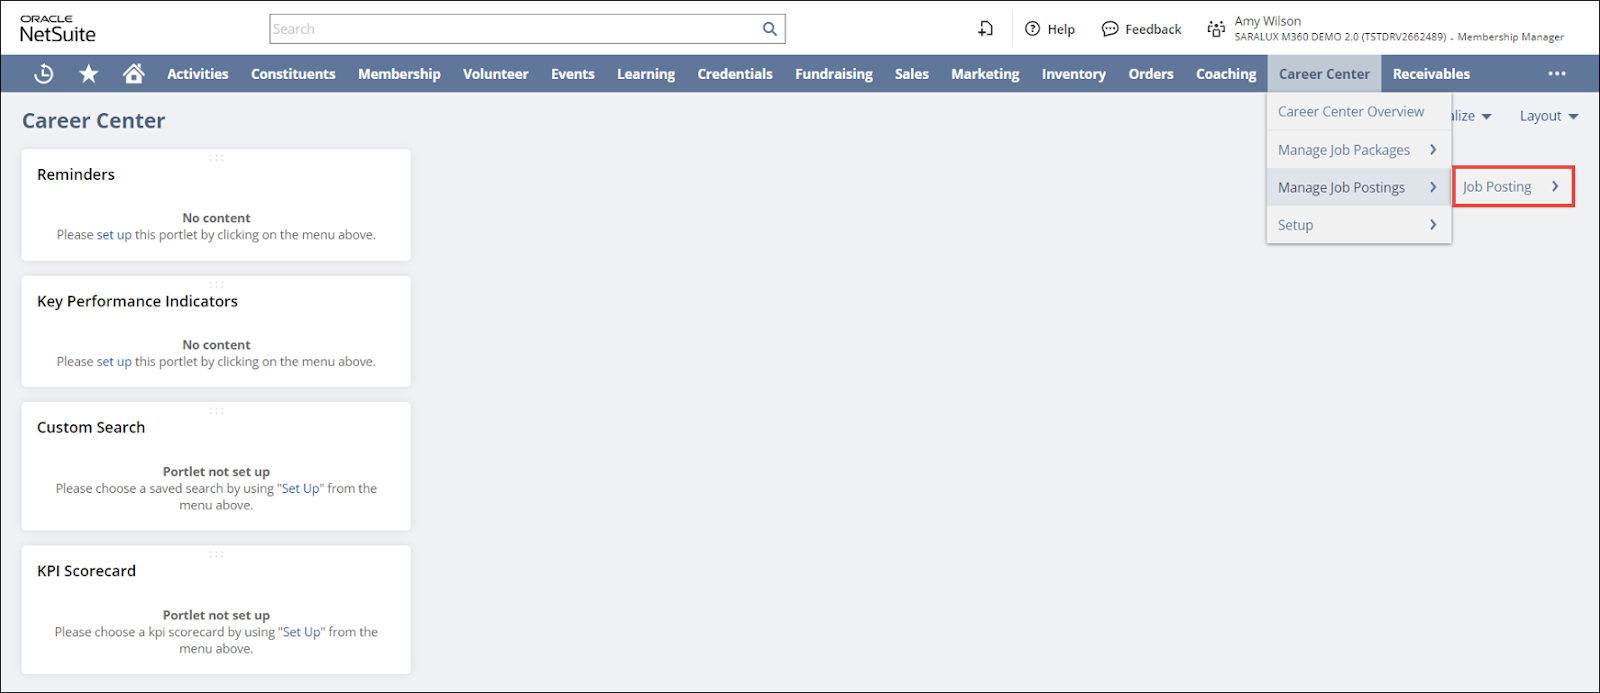Click the search magnifying glass icon
This screenshot has height=693, width=1600.
[769, 29]
